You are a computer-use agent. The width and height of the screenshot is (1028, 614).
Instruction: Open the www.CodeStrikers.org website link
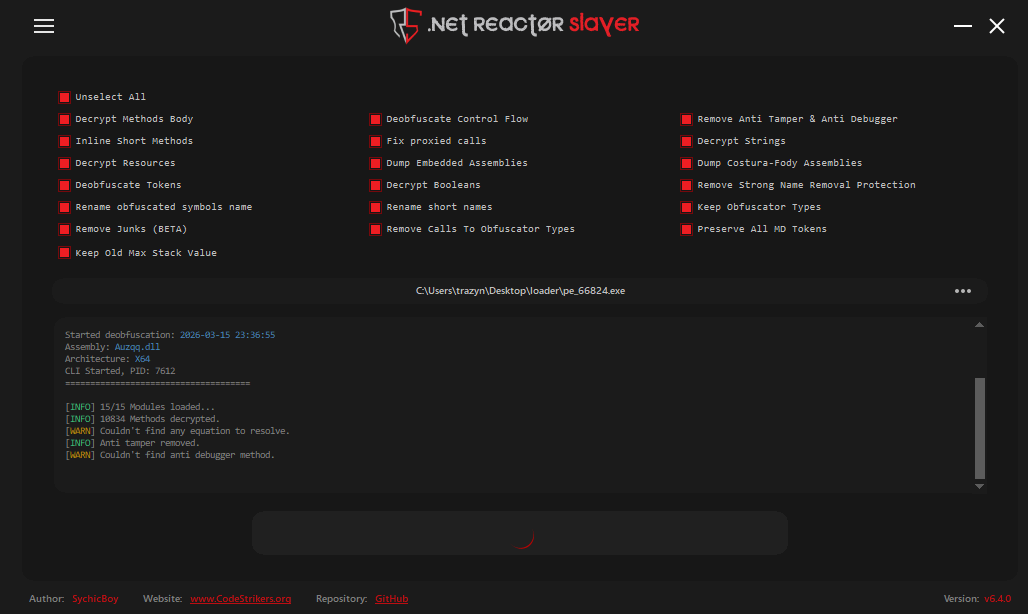[240, 599]
